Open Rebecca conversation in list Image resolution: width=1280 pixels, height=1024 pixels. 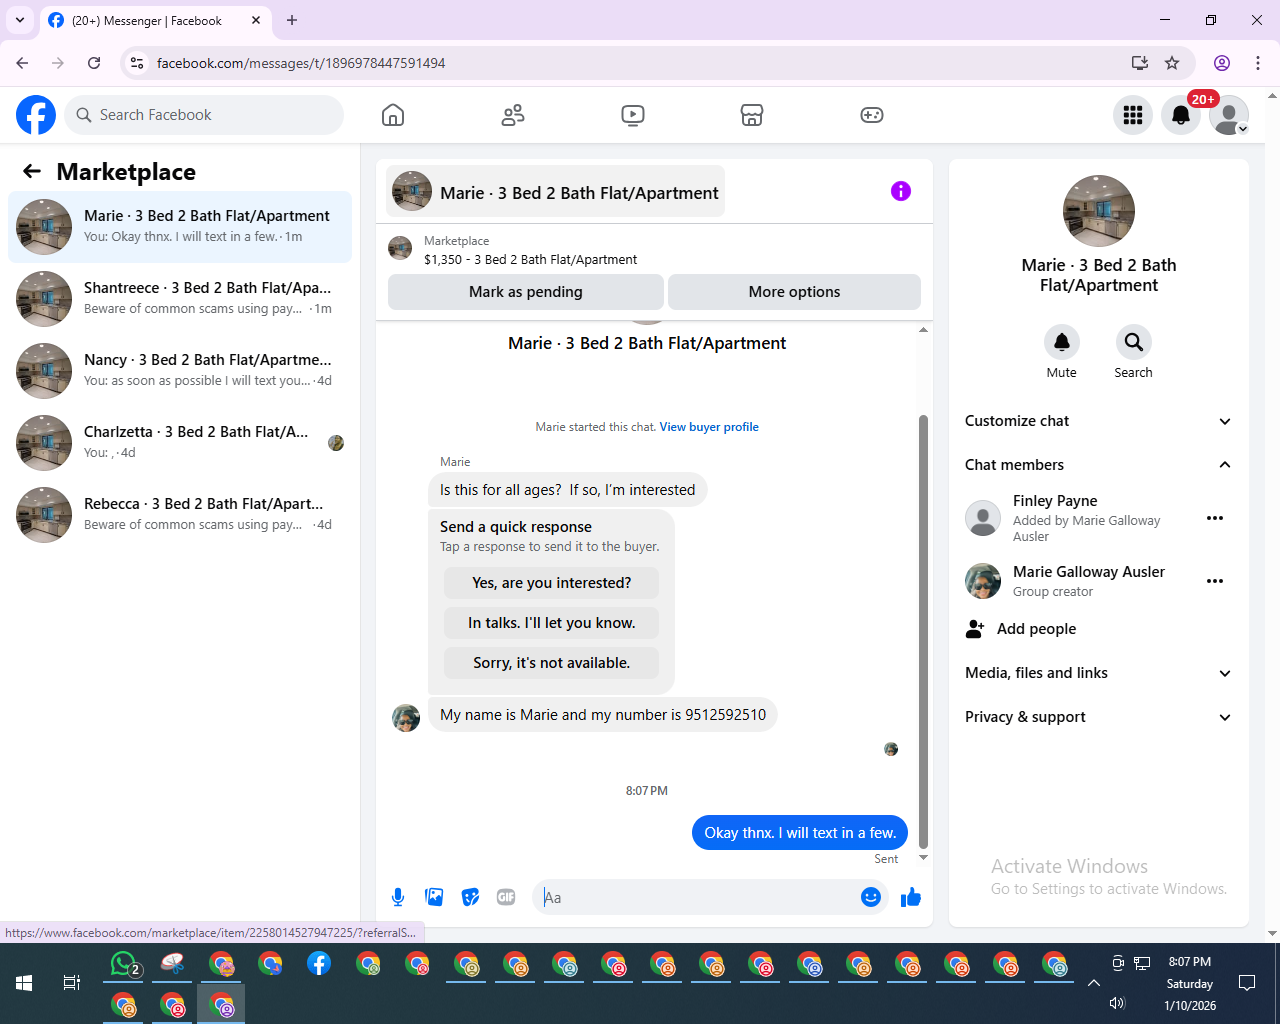[x=180, y=515]
